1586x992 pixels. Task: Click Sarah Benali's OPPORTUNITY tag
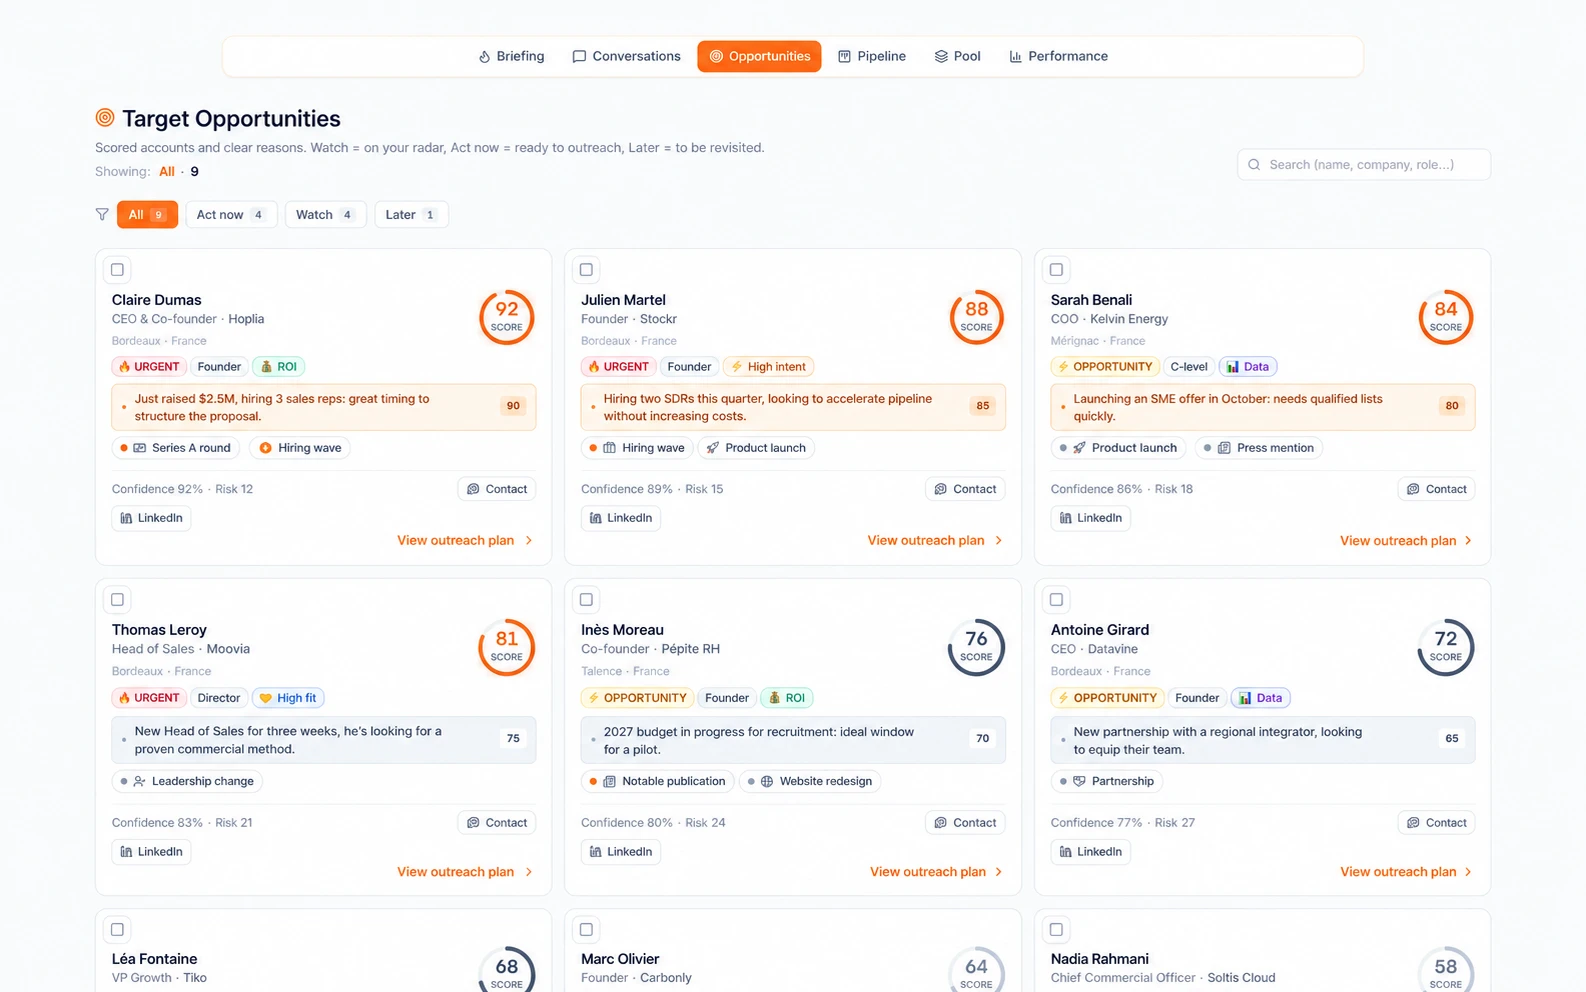point(1104,367)
